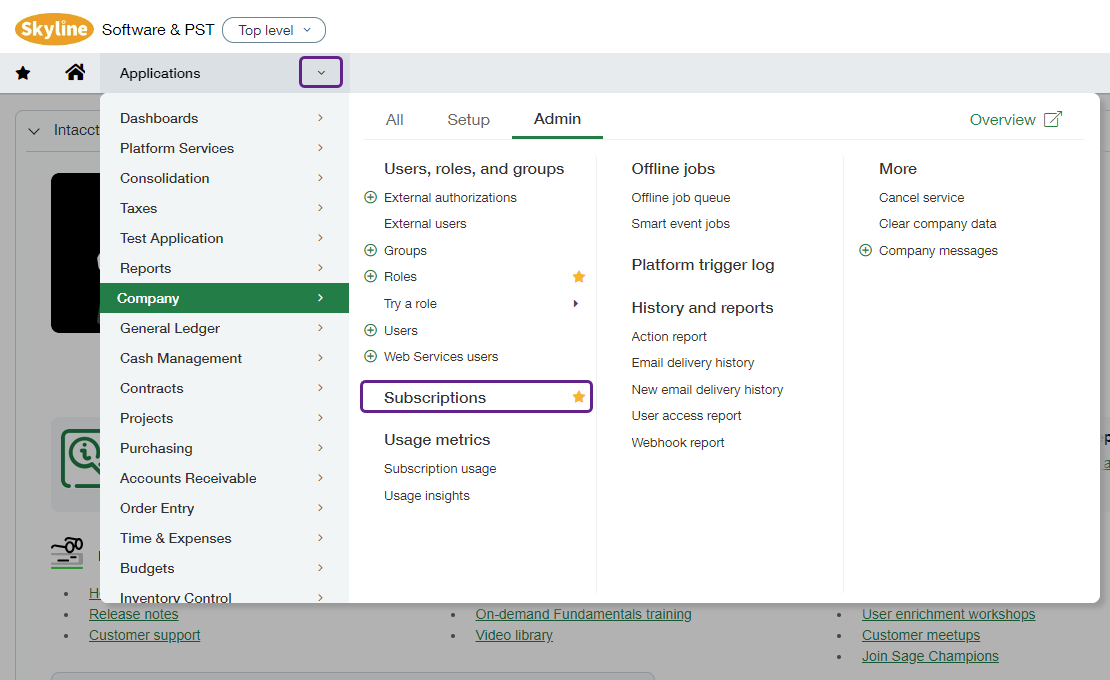Switch to the Setup tab
1110x680 pixels.
(x=468, y=119)
